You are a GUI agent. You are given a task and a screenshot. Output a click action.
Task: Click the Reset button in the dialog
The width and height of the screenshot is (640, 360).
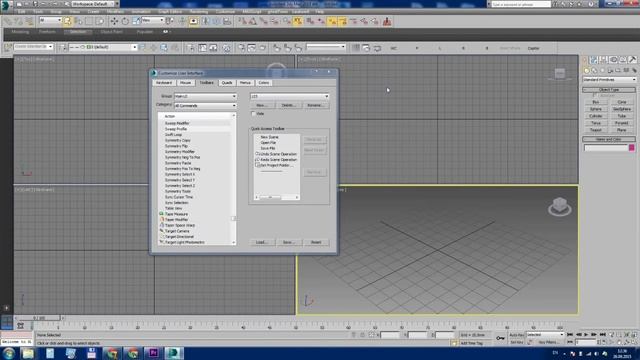[x=316, y=242]
